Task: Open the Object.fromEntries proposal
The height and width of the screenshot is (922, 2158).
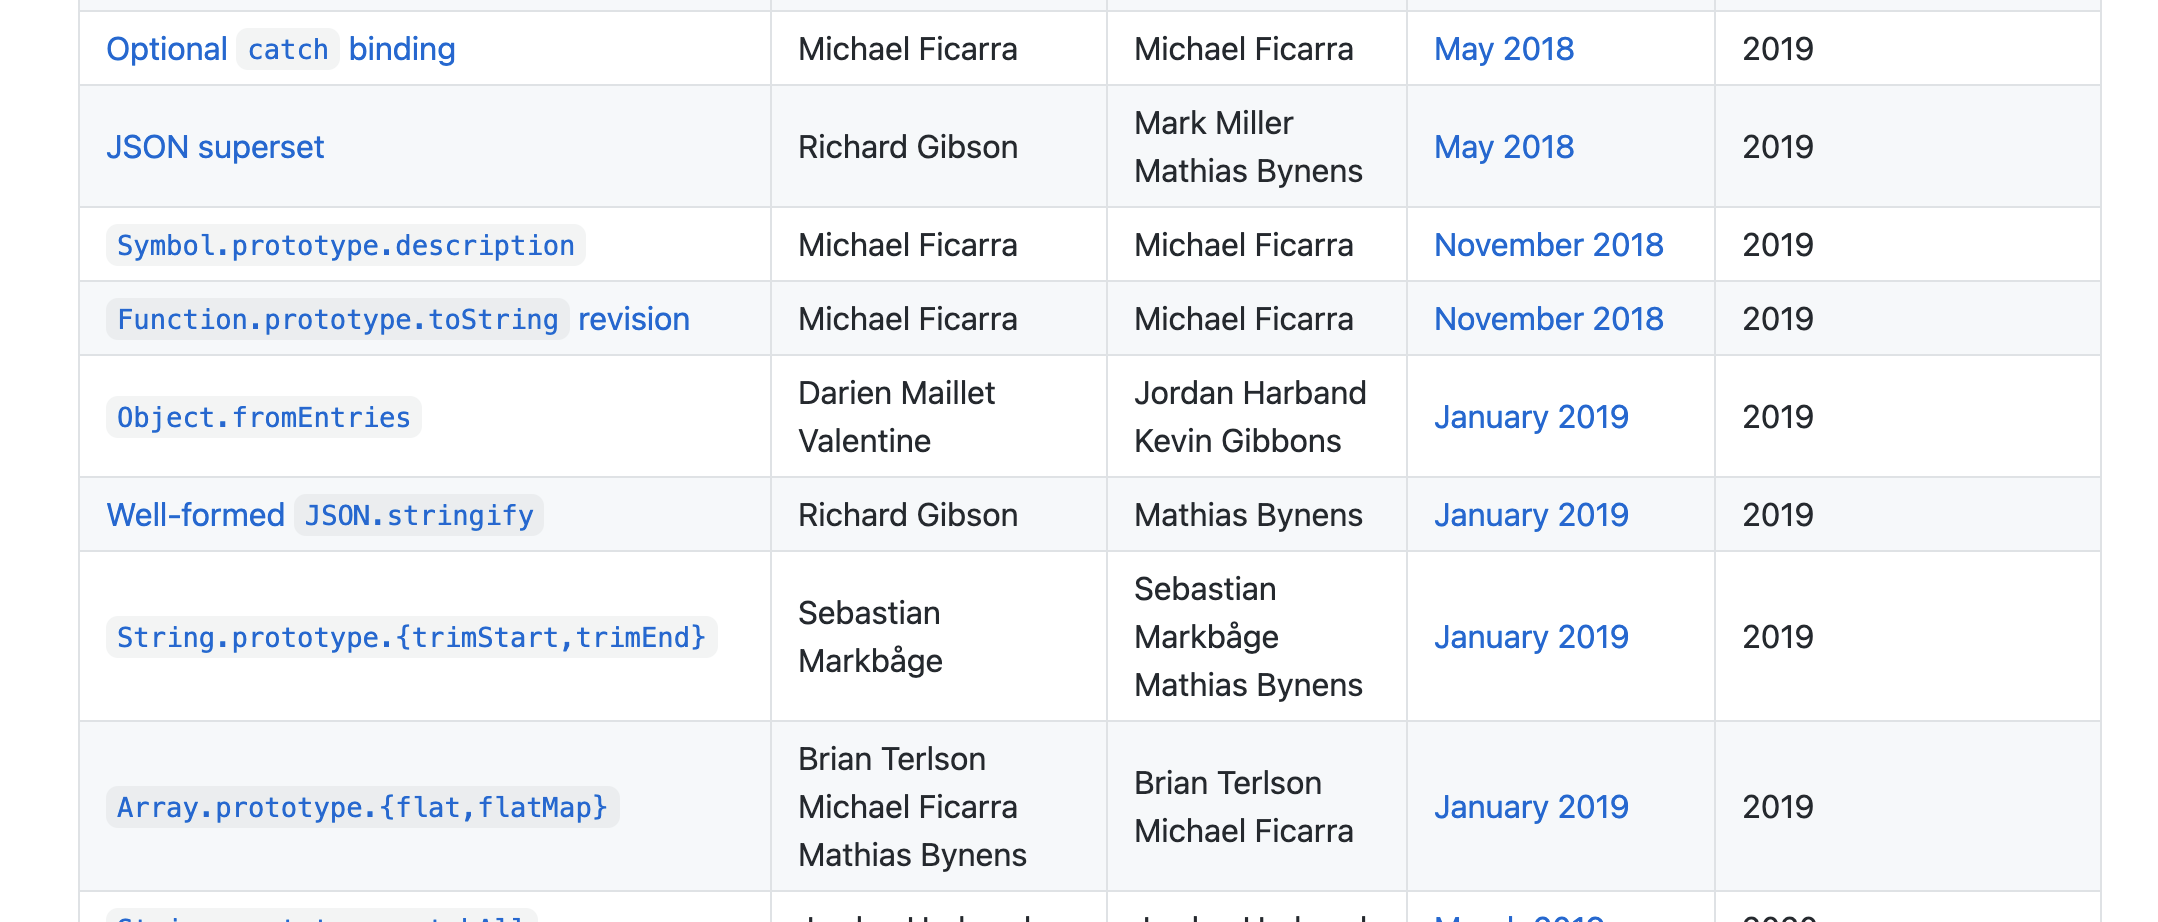Action: pyautogui.click(x=264, y=417)
